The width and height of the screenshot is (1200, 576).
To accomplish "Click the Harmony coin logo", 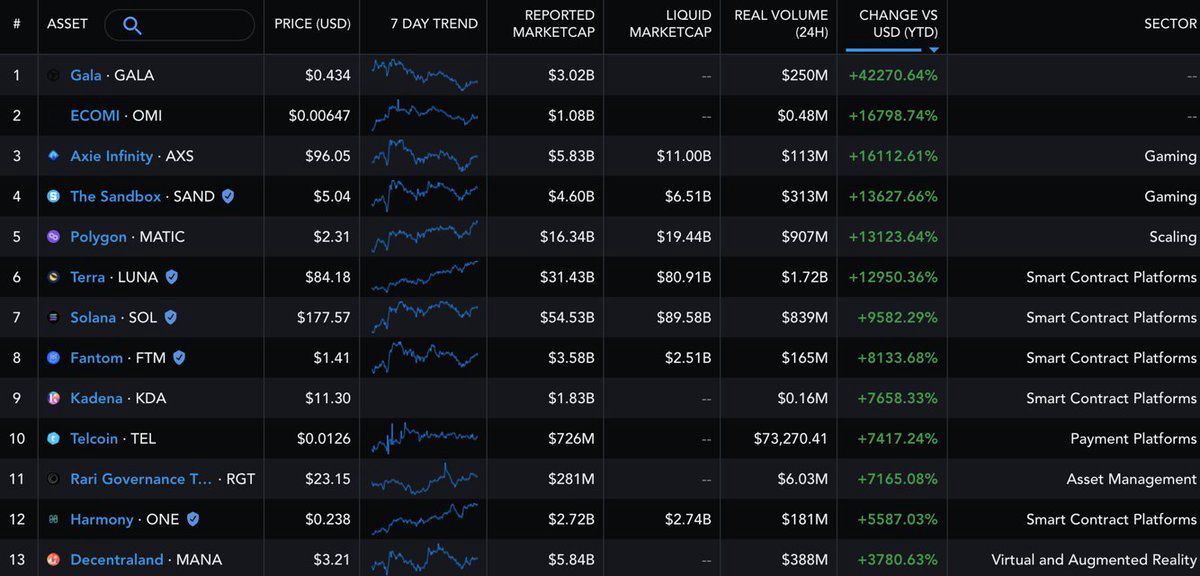I will pyautogui.click(x=54, y=519).
